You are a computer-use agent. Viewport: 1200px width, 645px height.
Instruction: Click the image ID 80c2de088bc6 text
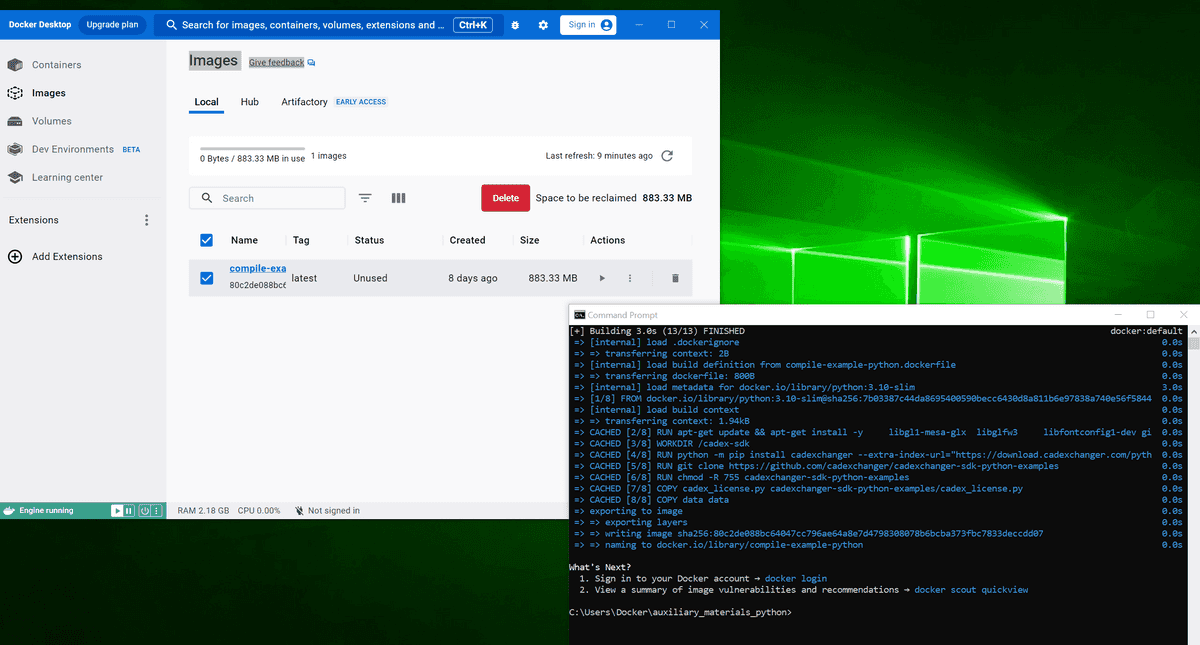(x=258, y=285)
